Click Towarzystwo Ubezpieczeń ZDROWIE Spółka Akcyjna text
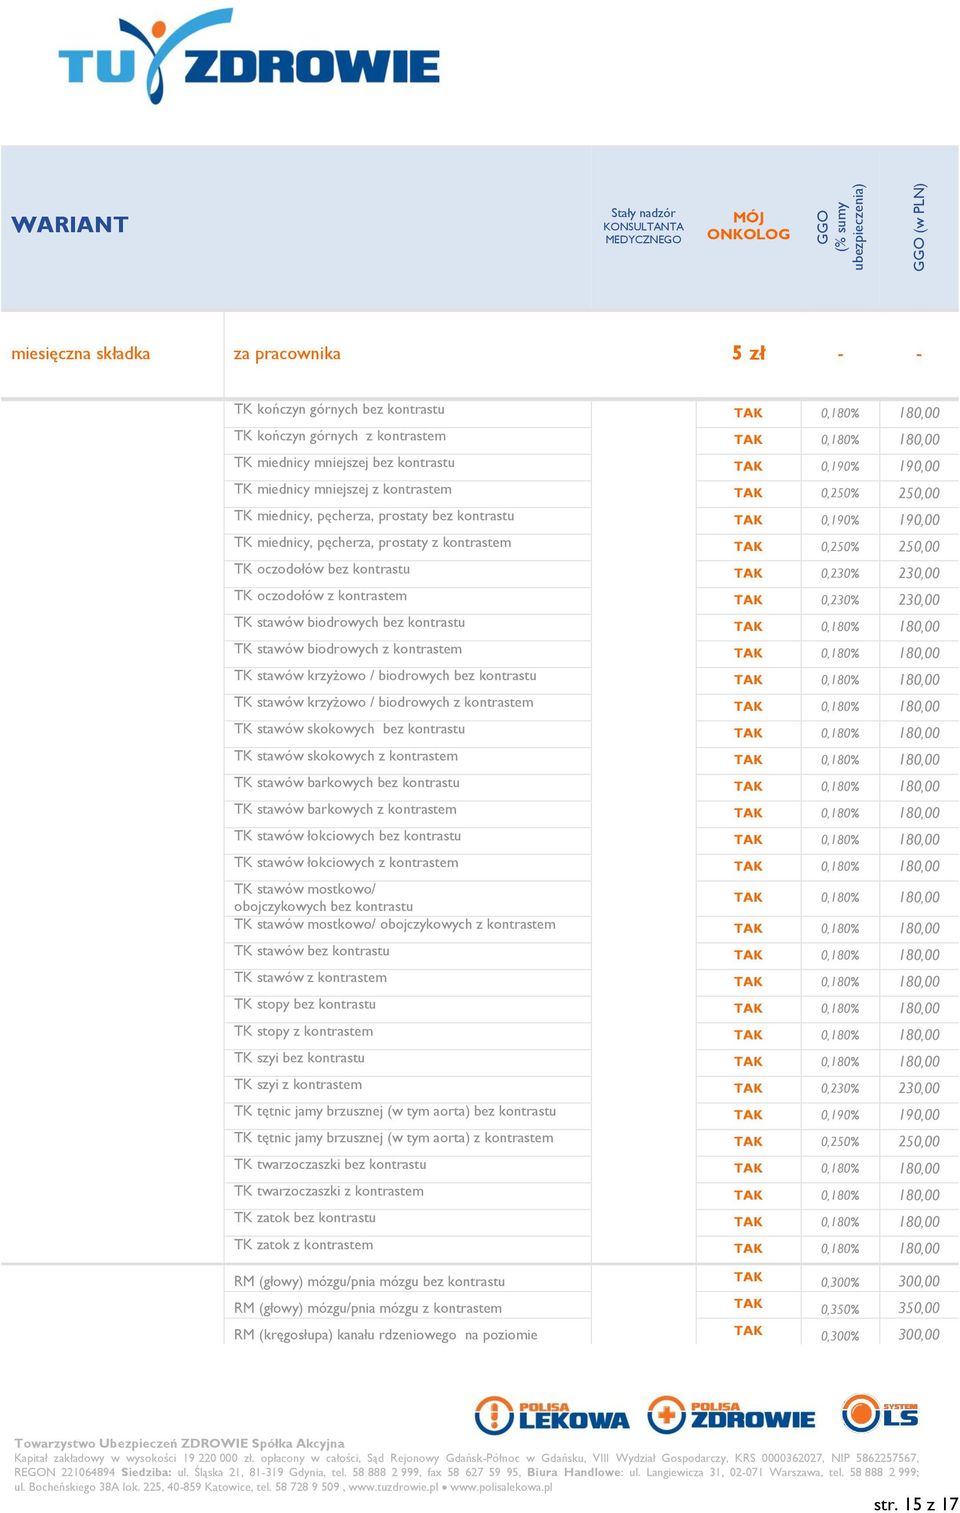Viewport: 960px width, 1513px height. 179,1443
